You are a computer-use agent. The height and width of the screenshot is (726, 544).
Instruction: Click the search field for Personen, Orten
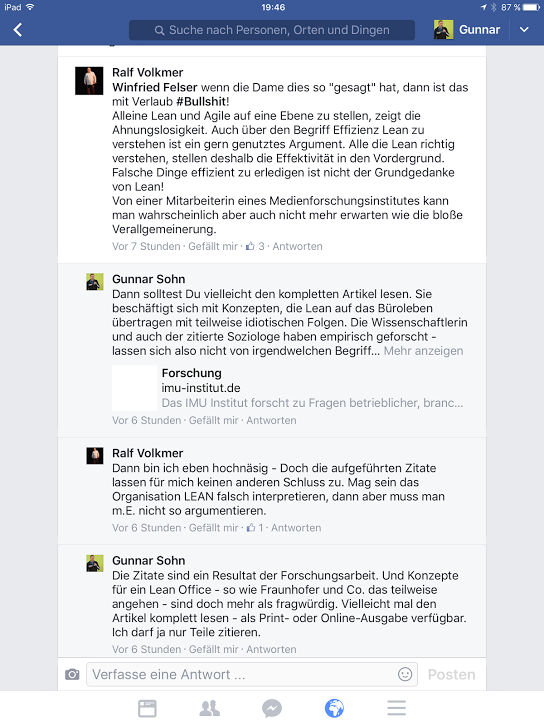pyautogui.click(x=272, y=30)
